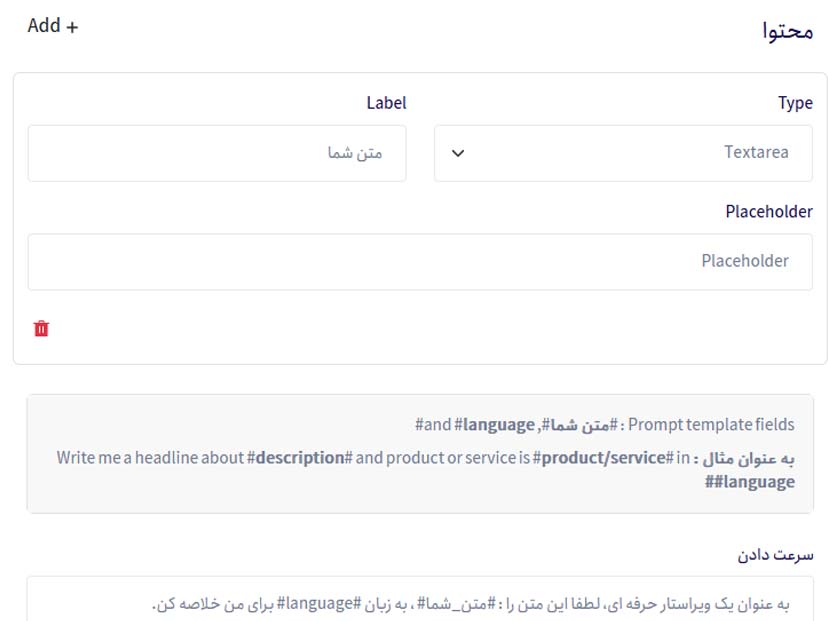Click the محتوا section heading
The width and height of the screenshot is (828, 621).
coord(787,31)
